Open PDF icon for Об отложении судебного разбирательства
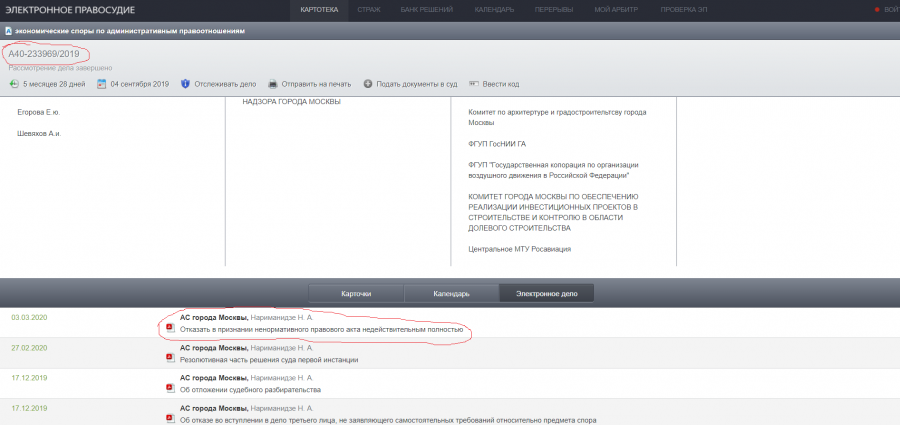 [170, 389]
